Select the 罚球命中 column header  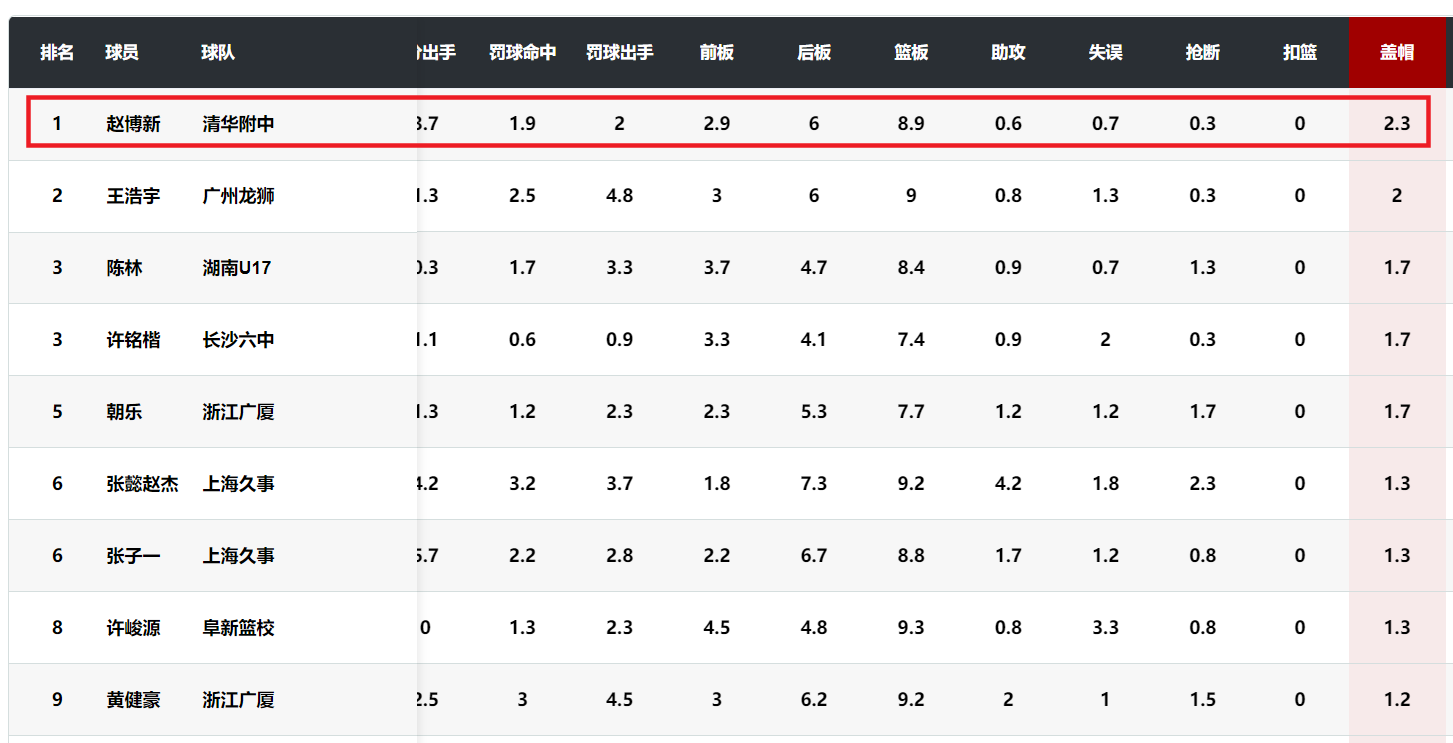coord(522,53)
